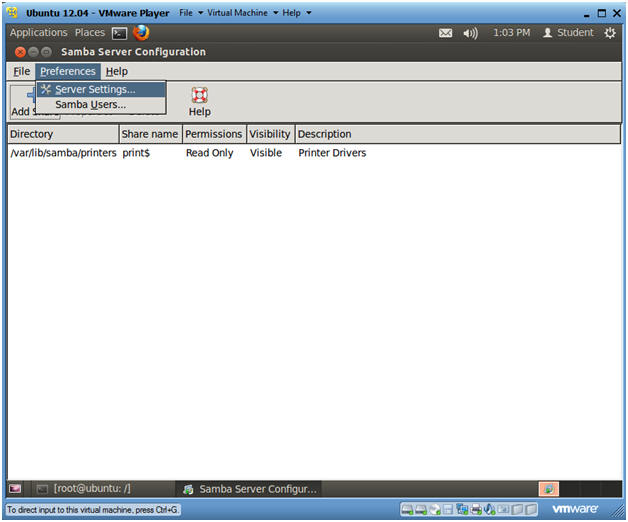Click the sound volume indicator icon

(470, 33)
